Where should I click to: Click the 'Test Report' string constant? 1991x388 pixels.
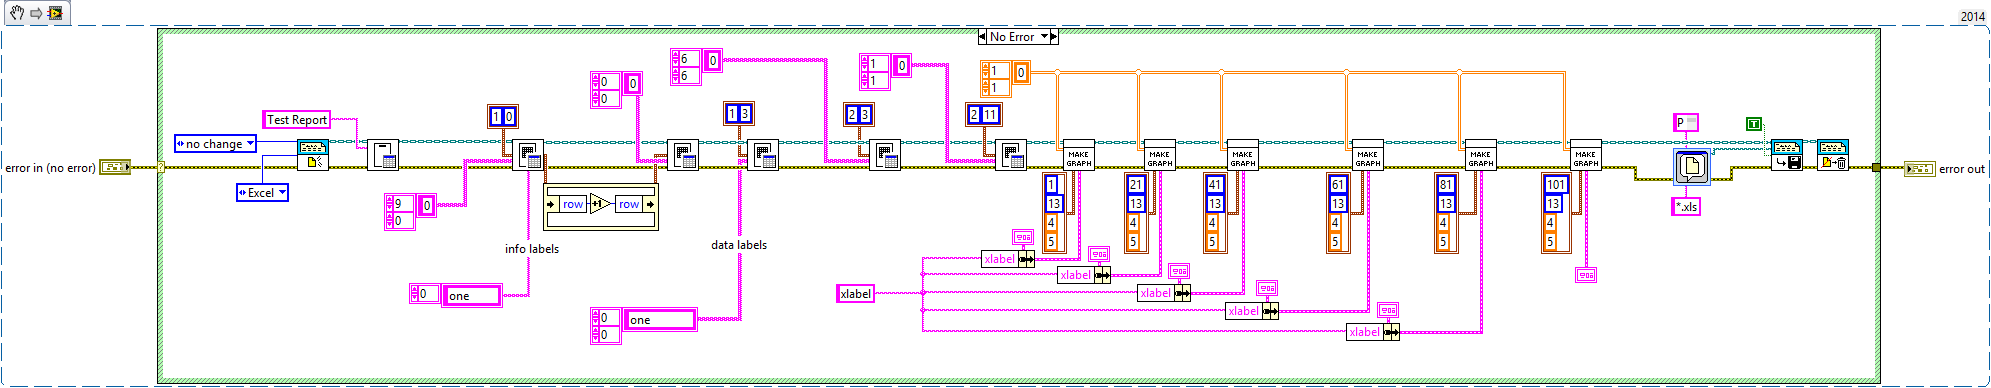coord(297,120)
